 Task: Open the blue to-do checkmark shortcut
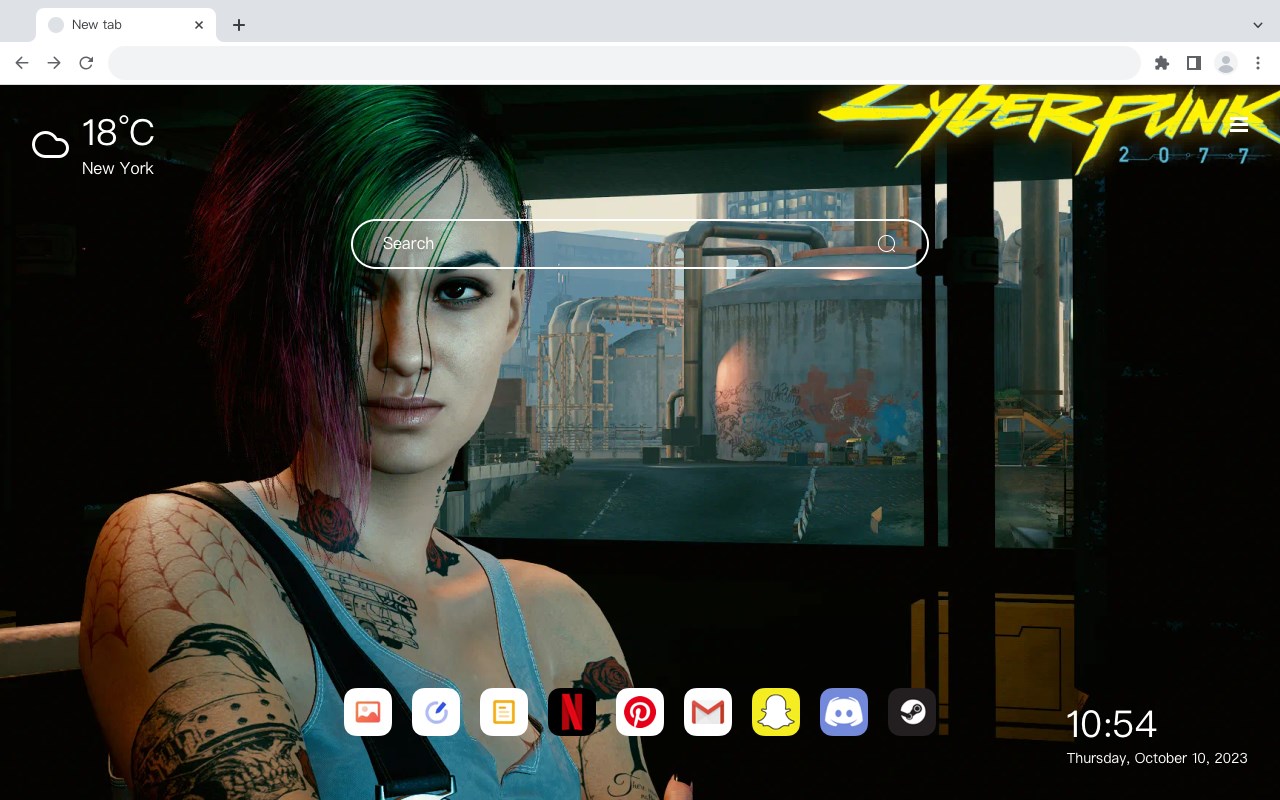(x=436, y=712)
